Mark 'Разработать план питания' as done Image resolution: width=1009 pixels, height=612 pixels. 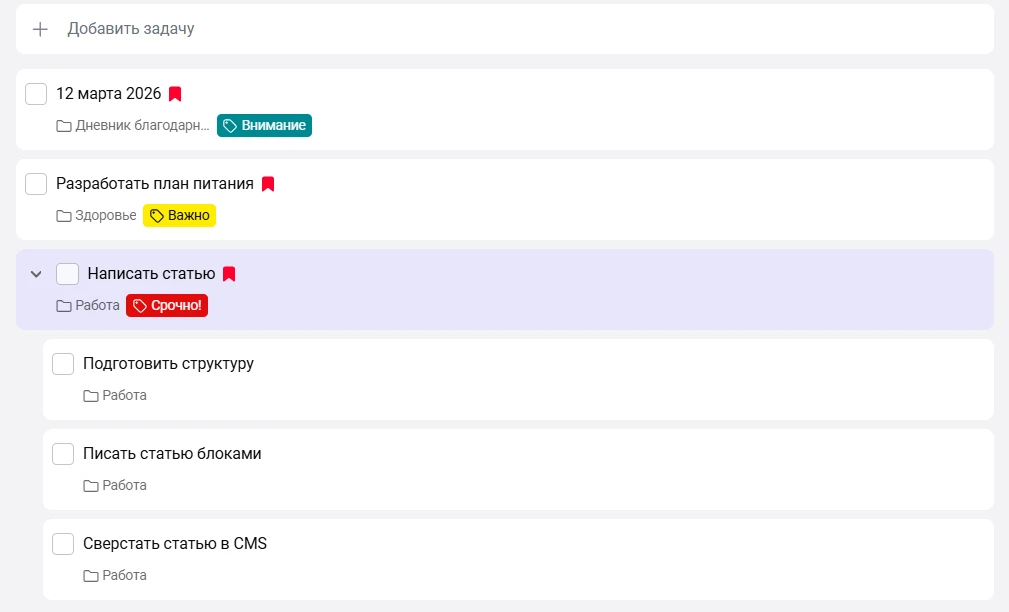point(36,184)
